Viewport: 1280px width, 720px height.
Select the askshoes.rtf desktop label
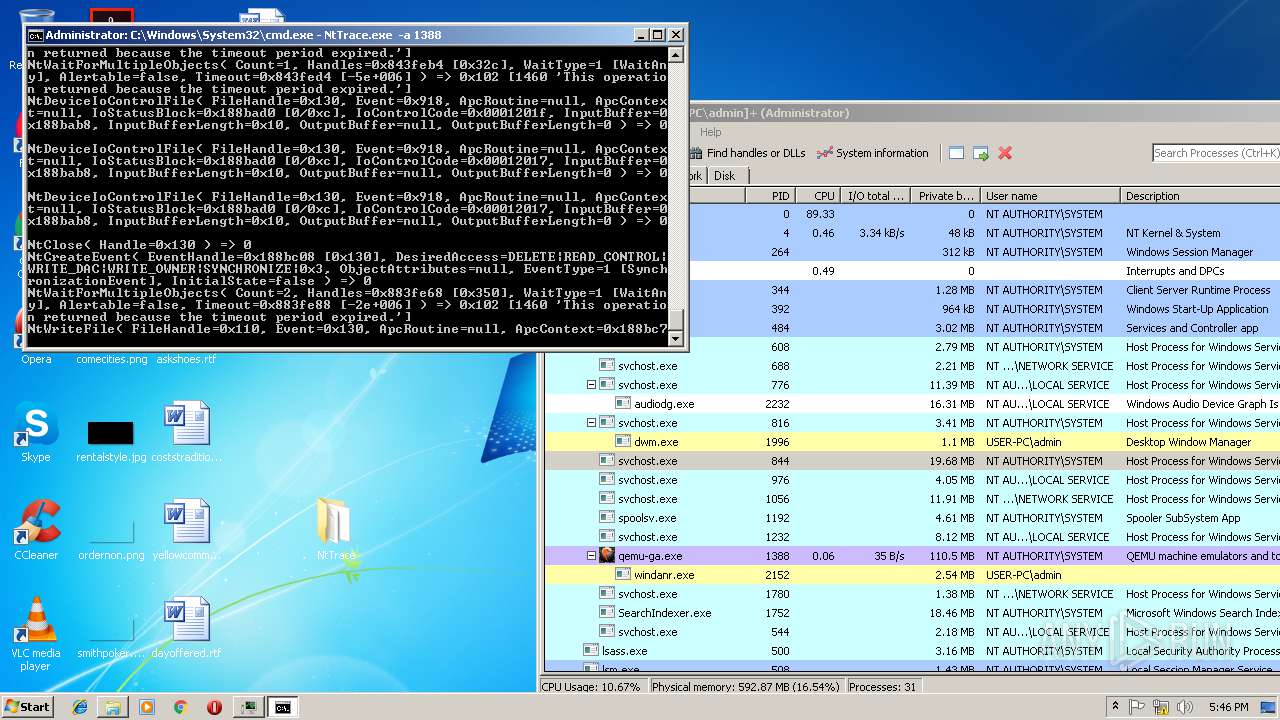[186, 359]
